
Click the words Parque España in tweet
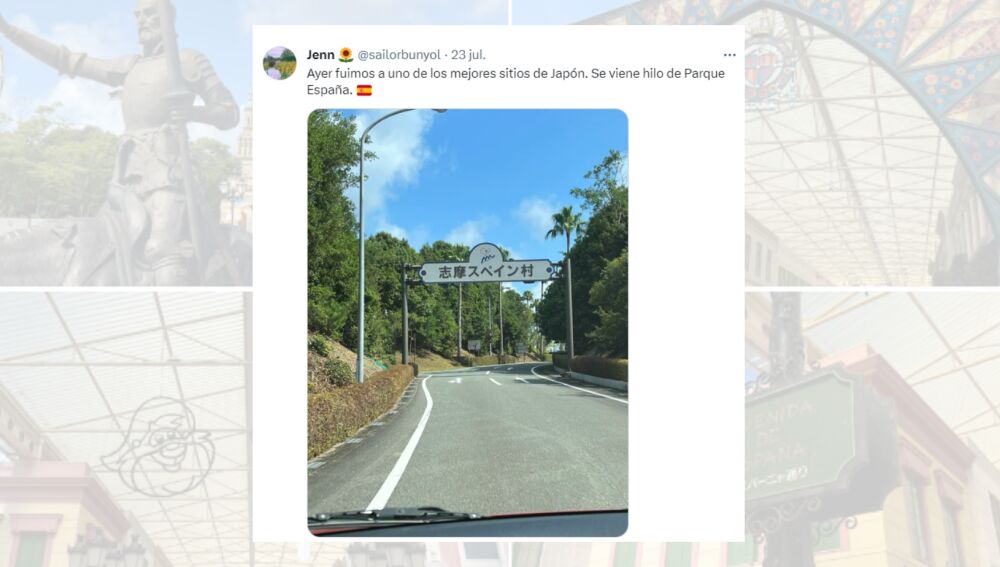click(x=515, y=82)
